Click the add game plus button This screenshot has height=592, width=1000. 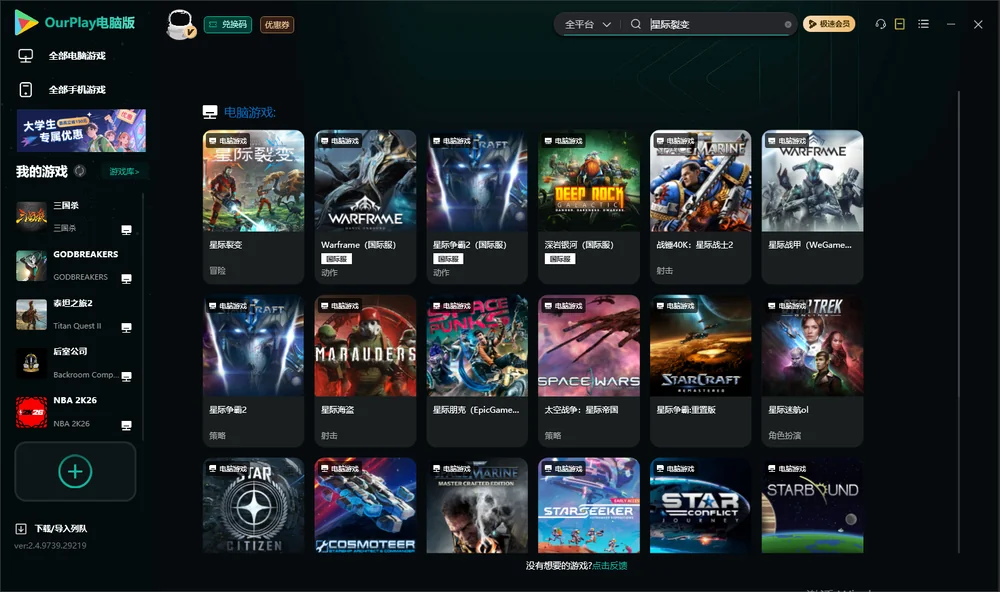click(x=75, y=471)
